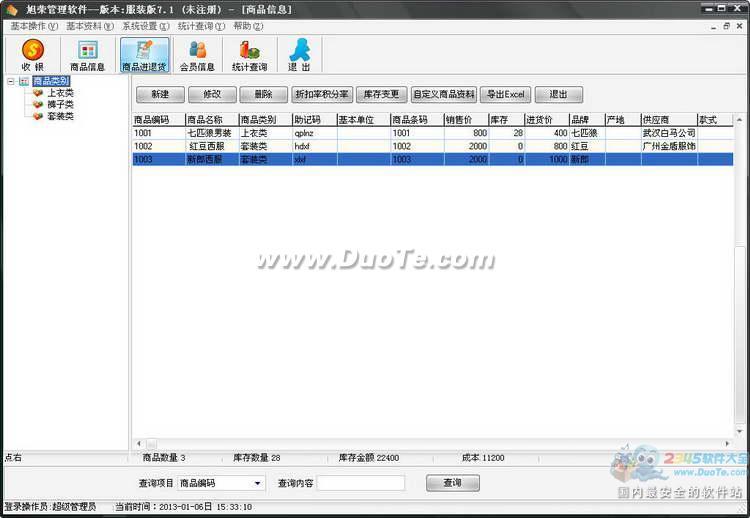Viewport: 750px width, 518px height.
Task: Click the 折扣率积分率 button
Action: [x=321, y=95]
